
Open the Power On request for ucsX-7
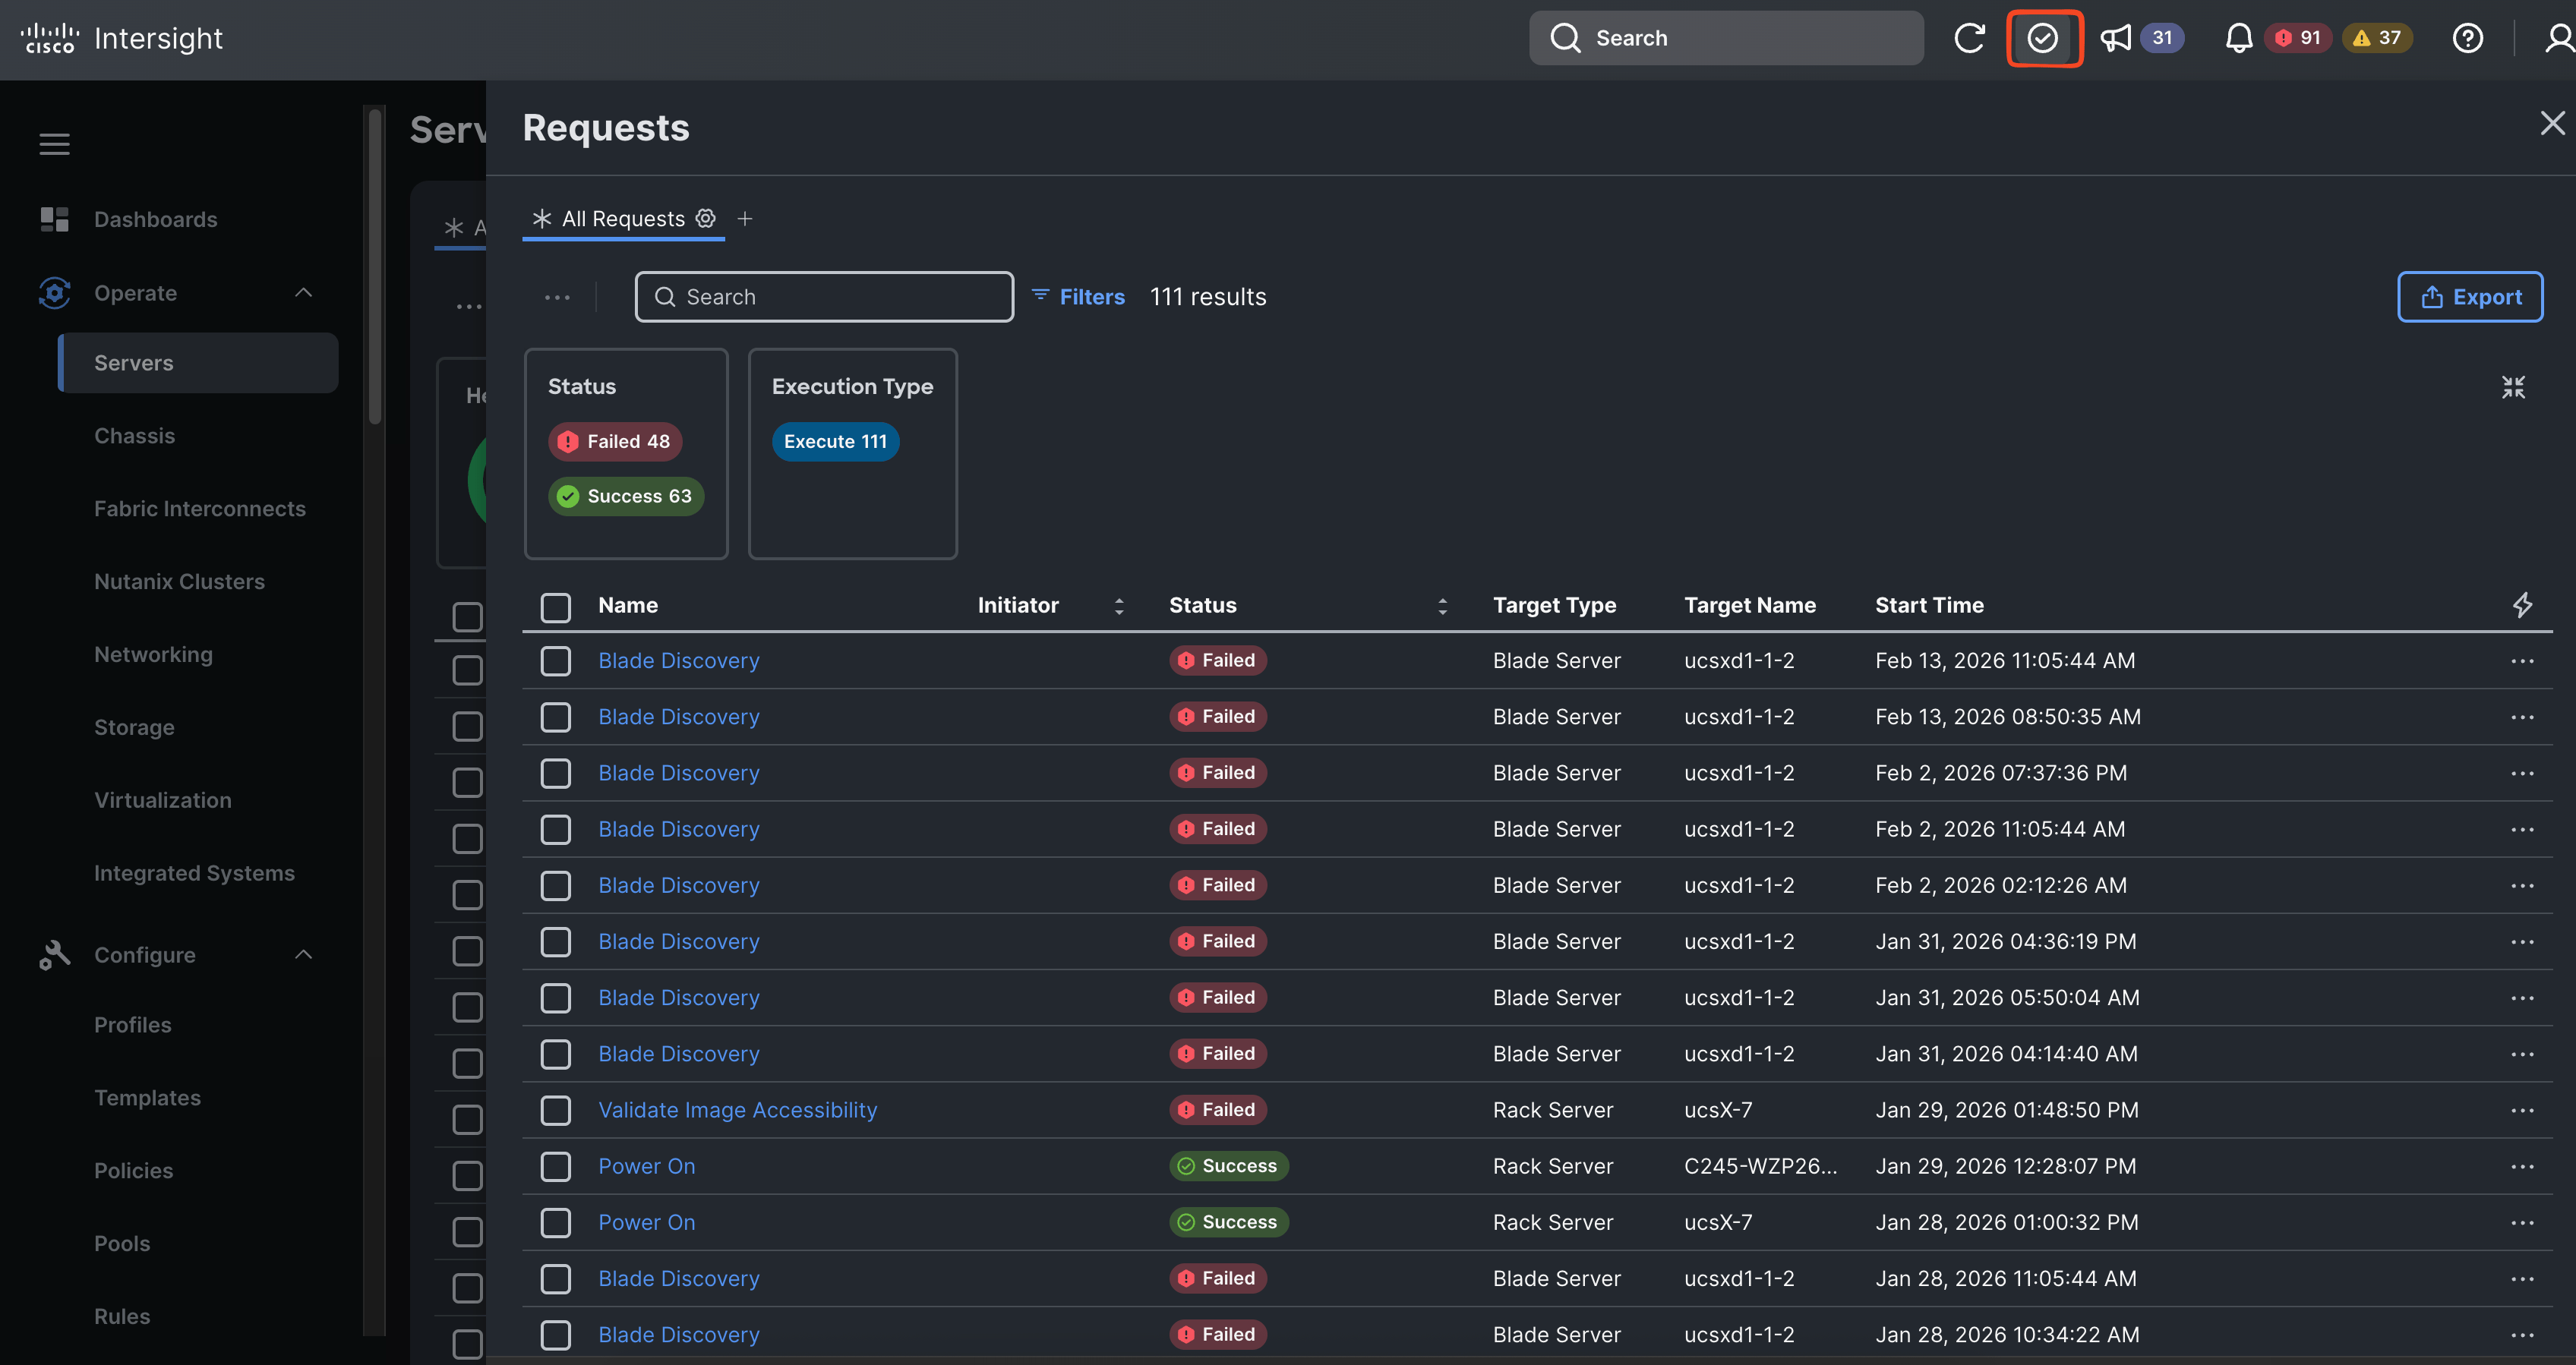point(646,1222)
